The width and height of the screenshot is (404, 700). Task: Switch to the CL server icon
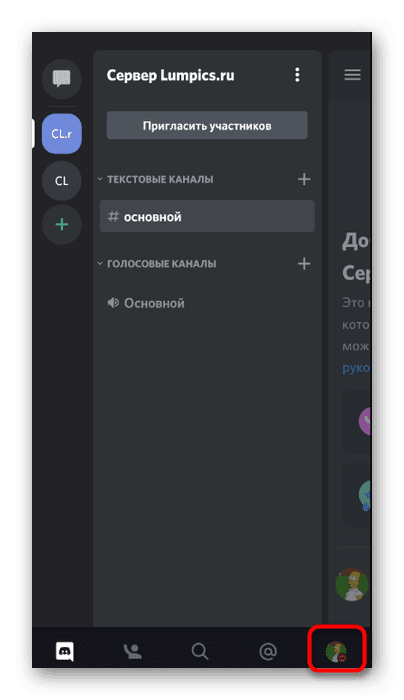point(62,181)
